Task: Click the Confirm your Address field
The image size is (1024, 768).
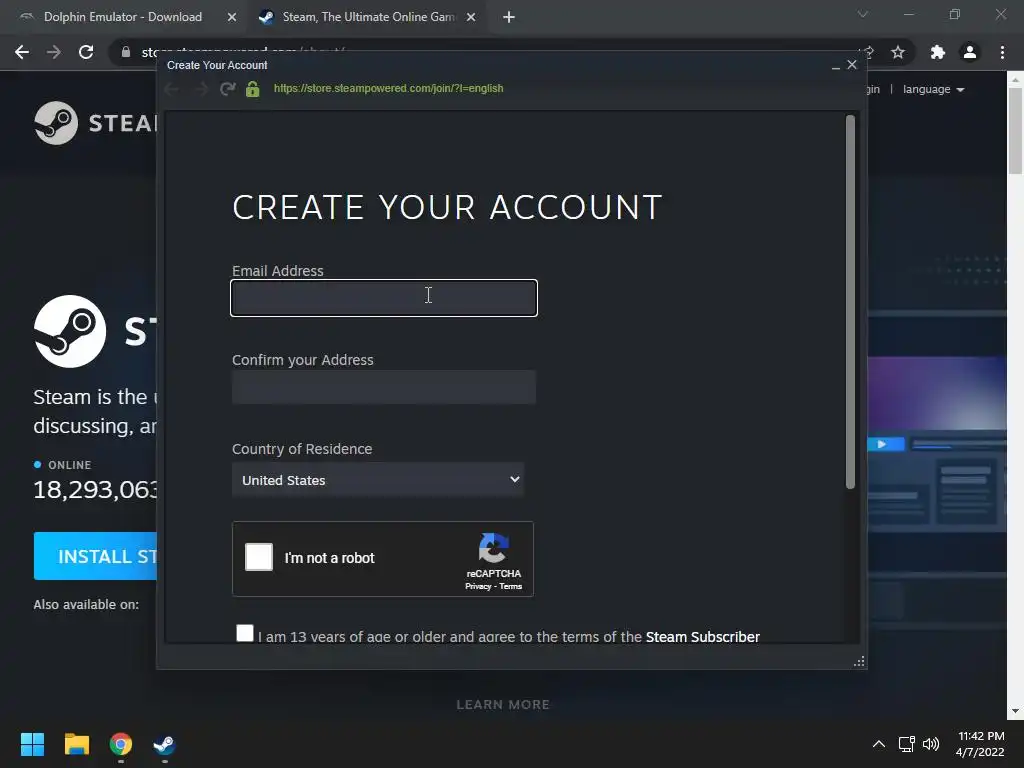Action: click(x=384, y=387)
